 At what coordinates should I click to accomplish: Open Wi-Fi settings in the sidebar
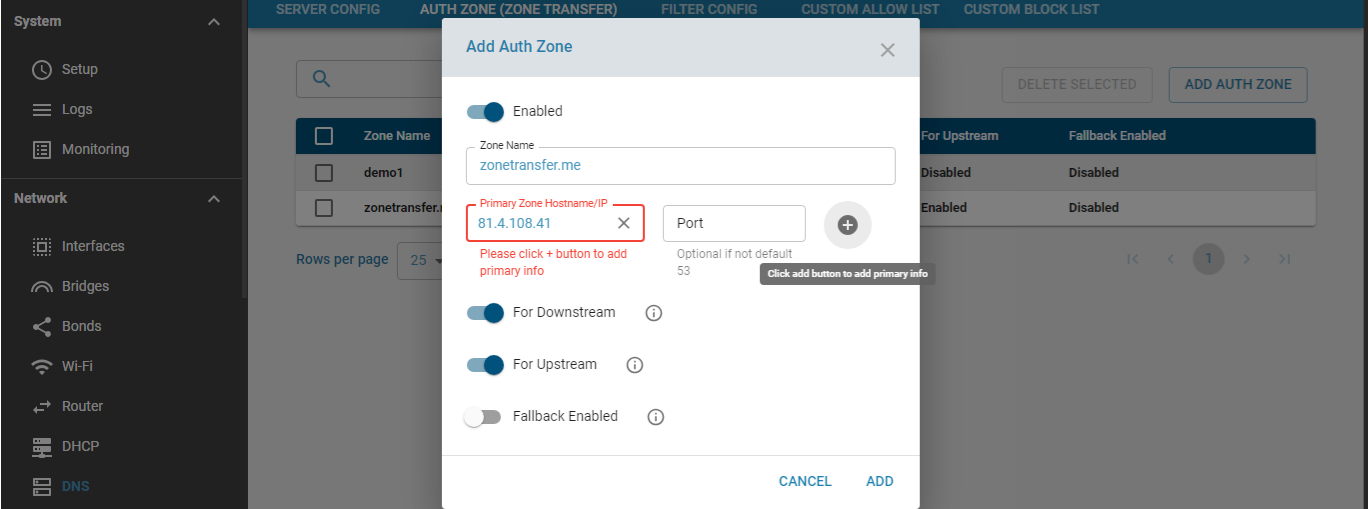tap(77, 366)
